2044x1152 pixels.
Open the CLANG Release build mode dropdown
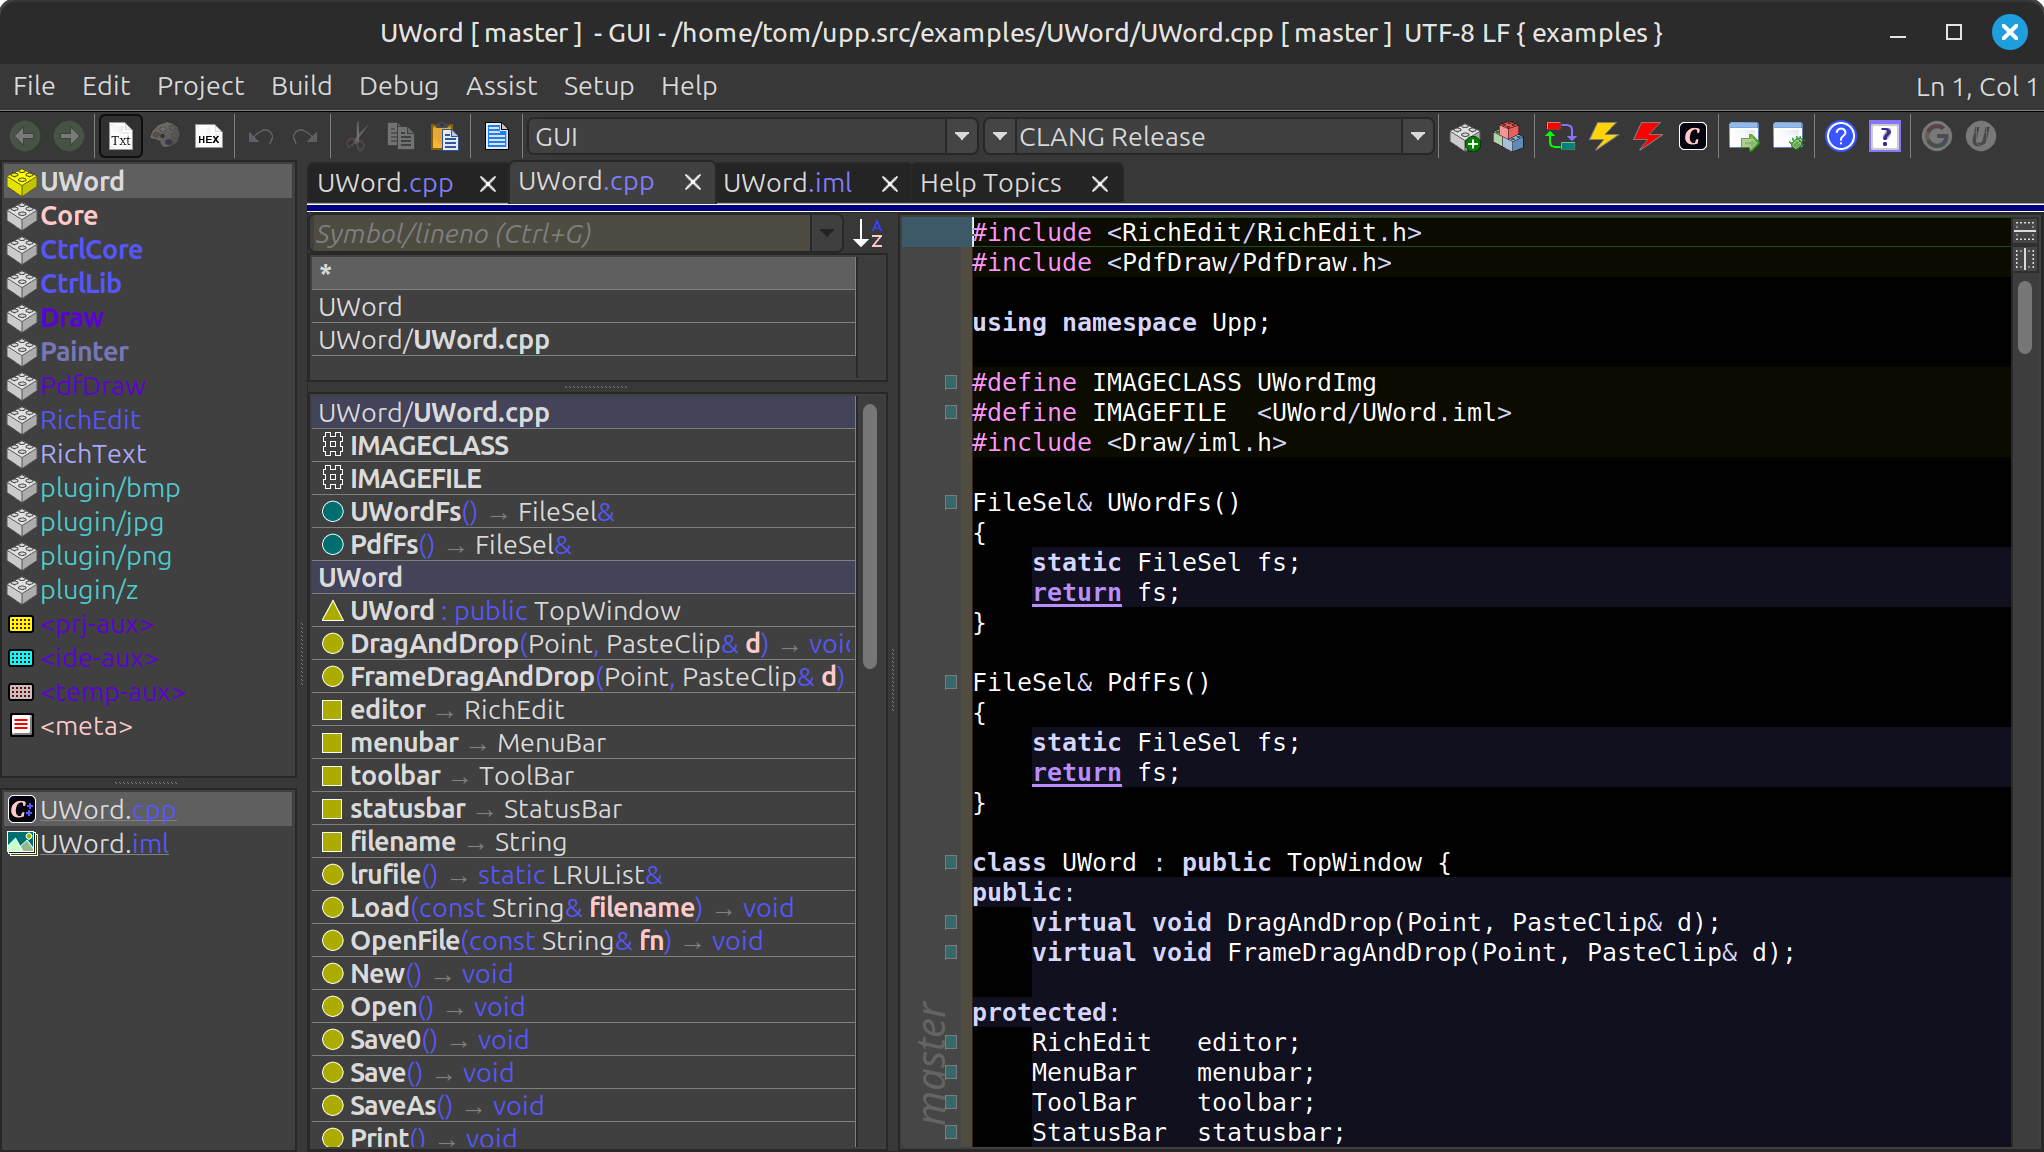click(1417, 136)
